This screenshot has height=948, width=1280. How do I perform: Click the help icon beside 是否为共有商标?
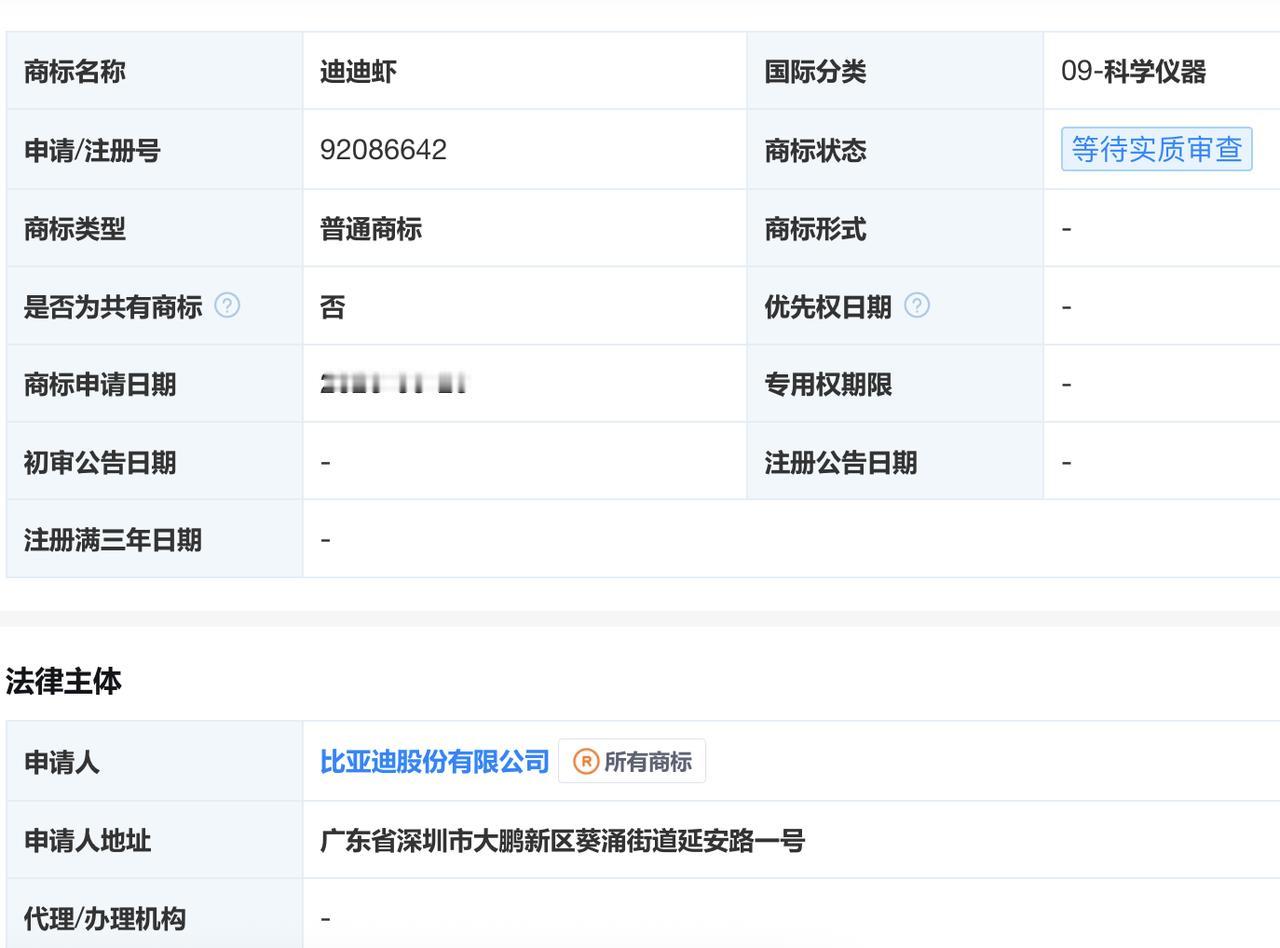[227, 306]
